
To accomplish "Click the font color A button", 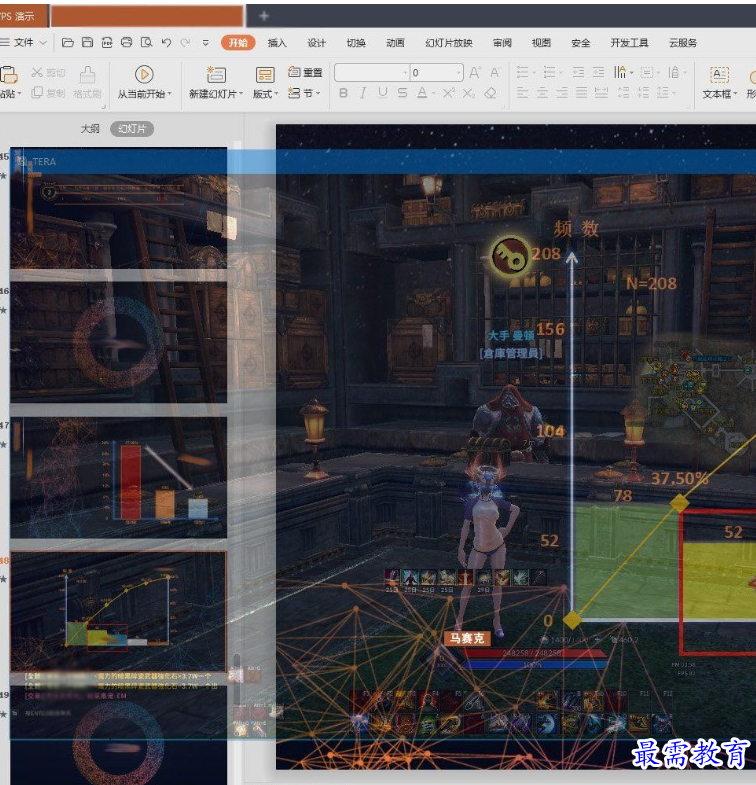I will (x=422, y=93).
